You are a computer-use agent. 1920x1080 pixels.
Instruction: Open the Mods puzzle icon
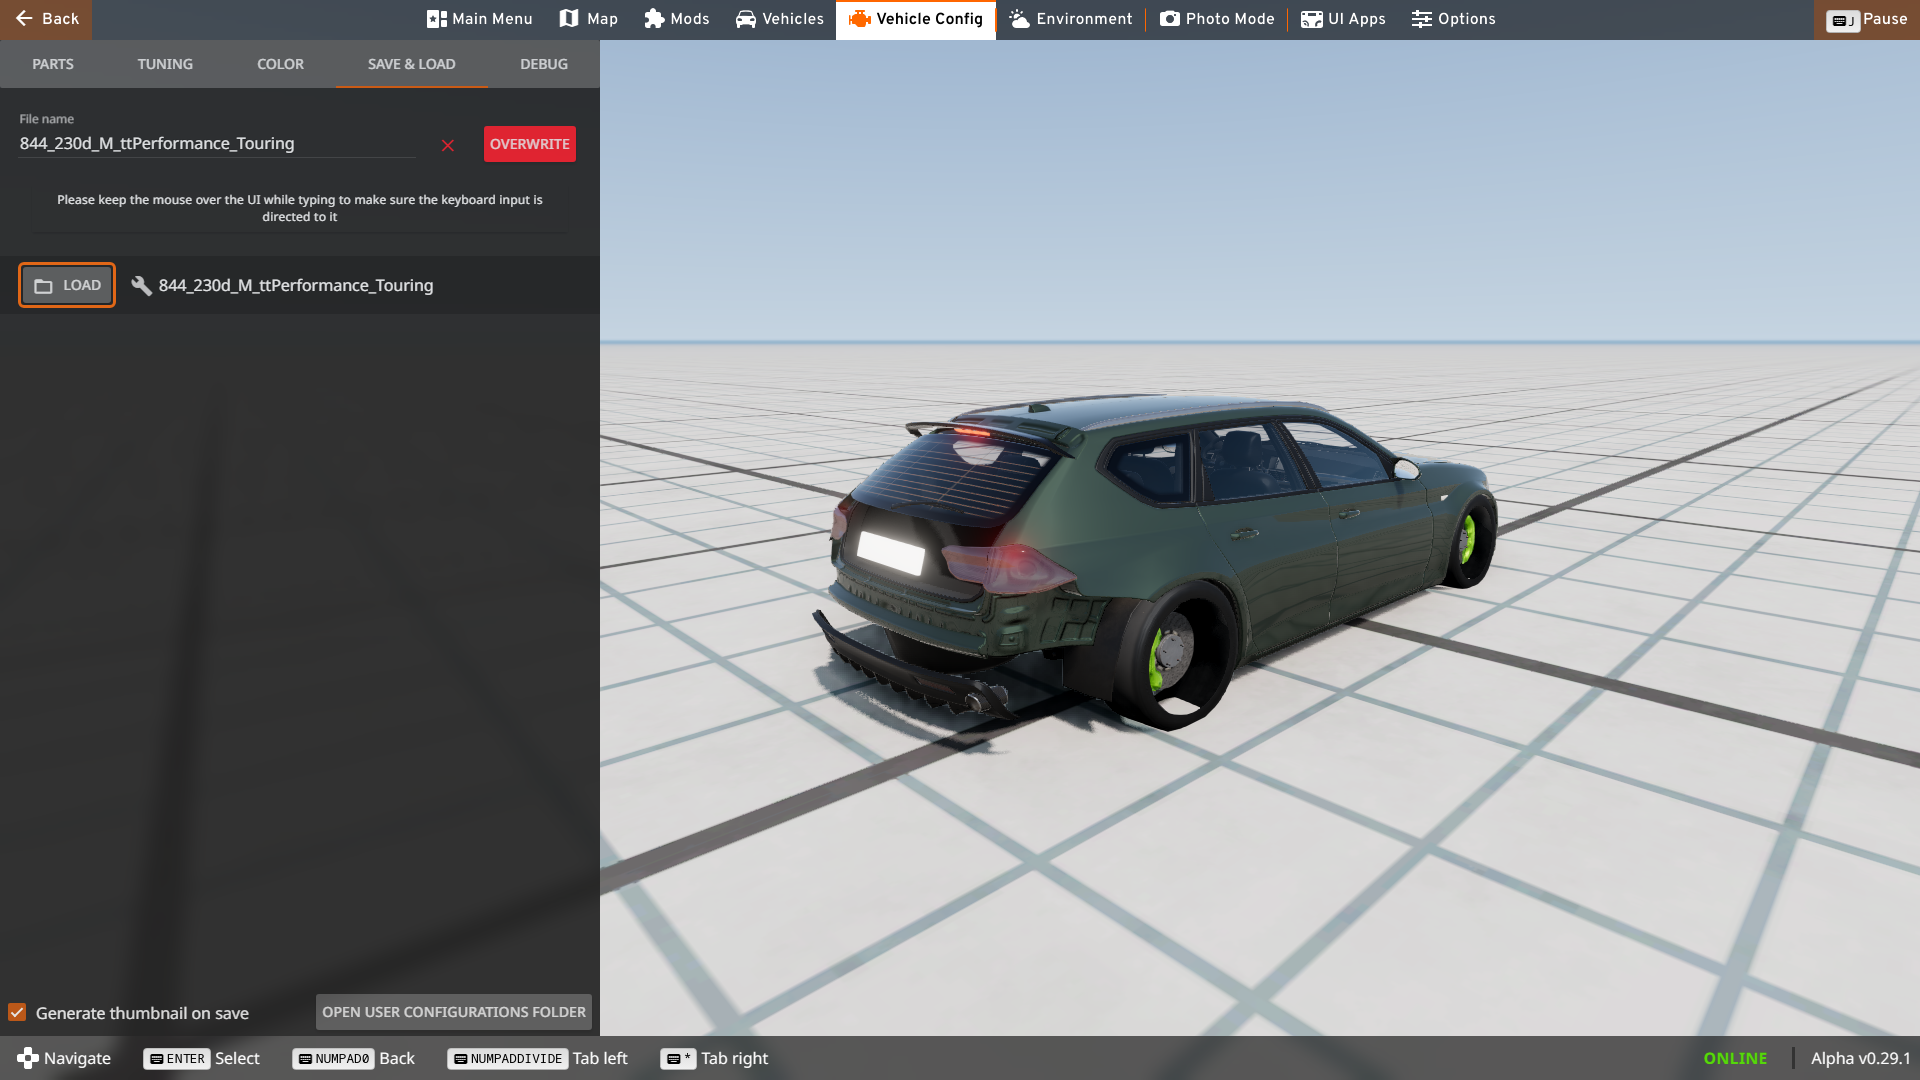654,19
